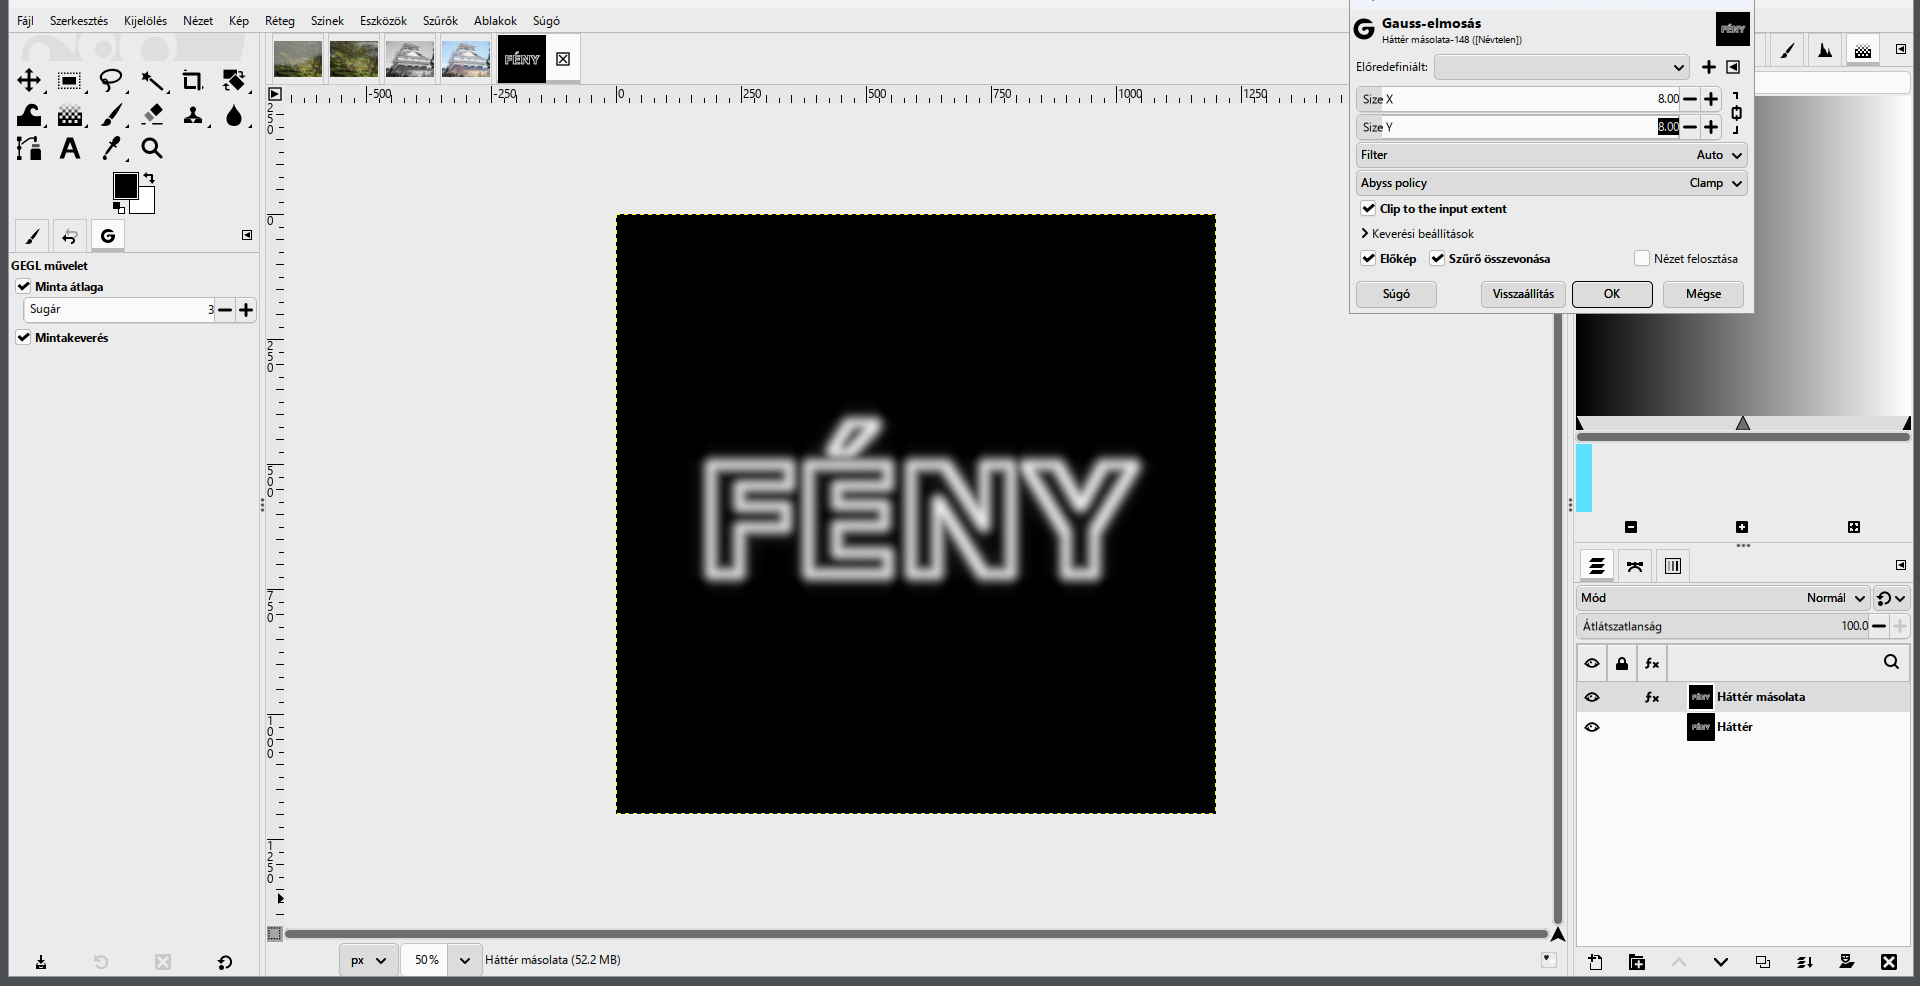
Task: Toggle the Előkép preview checkbox
Action: [x=1368, y=258]
